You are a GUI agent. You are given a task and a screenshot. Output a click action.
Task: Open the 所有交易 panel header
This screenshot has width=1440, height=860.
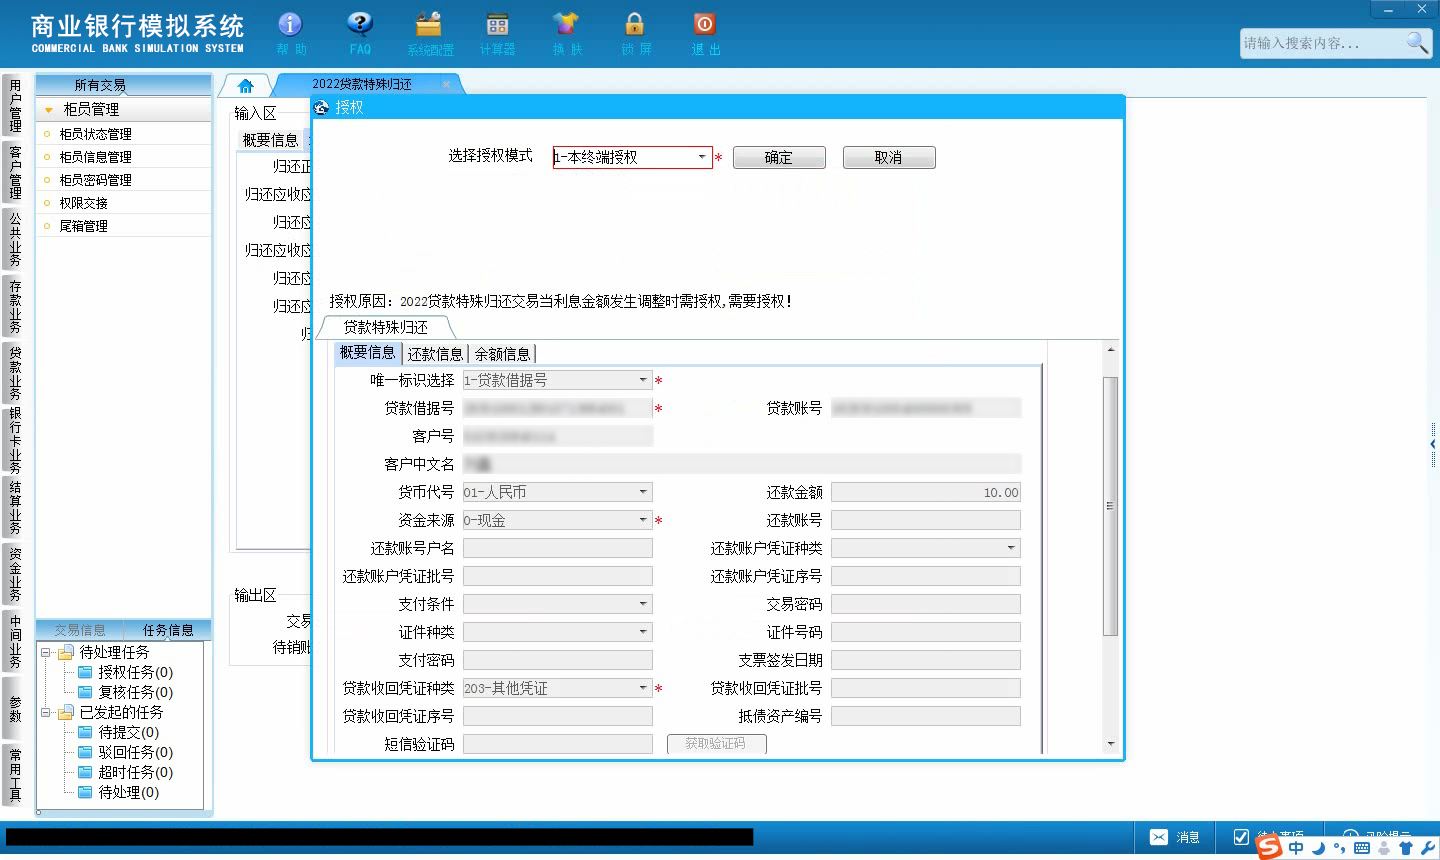(123, 85)
